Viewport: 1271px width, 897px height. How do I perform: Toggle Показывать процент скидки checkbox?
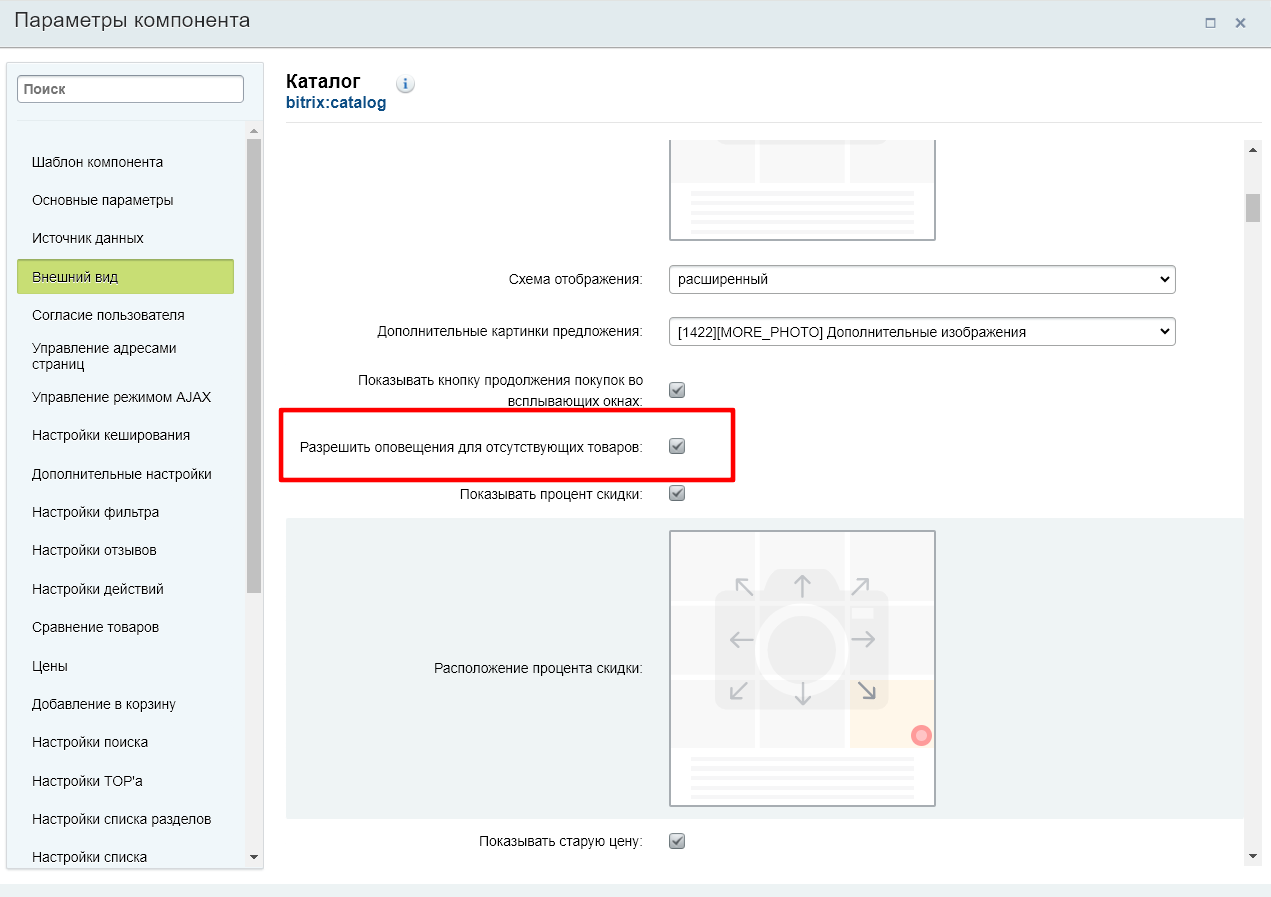tap(677, 493)
